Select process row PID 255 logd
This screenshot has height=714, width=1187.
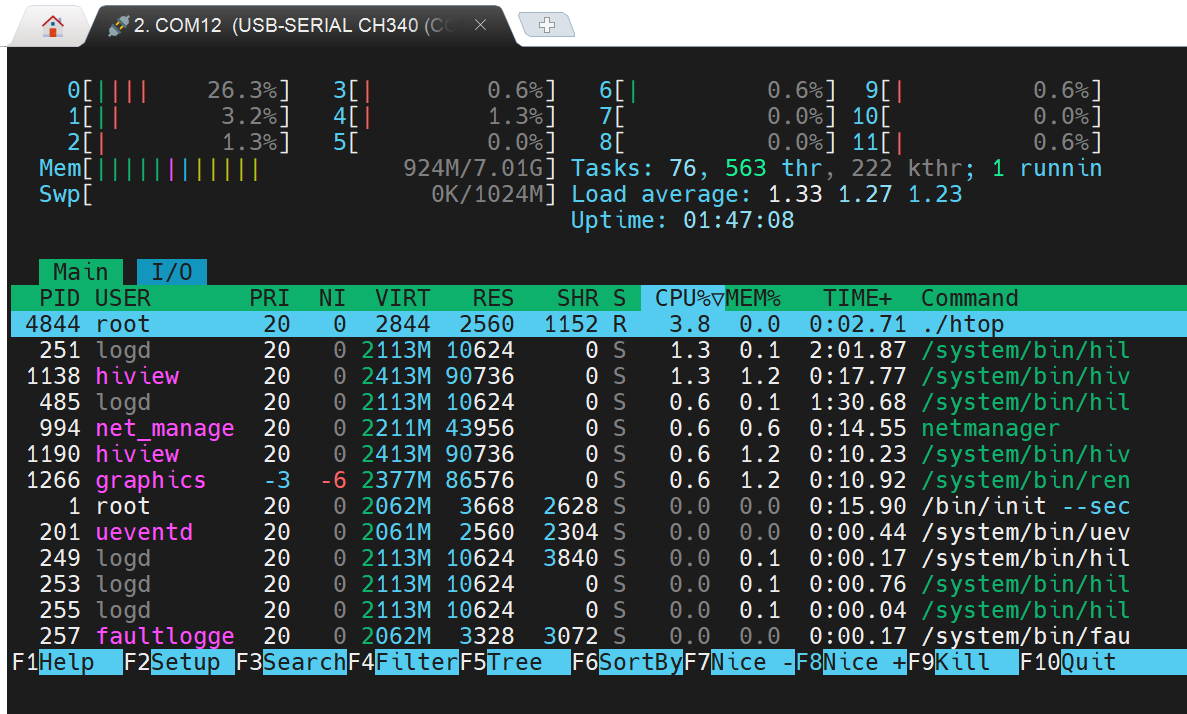[x=599, y=610]
